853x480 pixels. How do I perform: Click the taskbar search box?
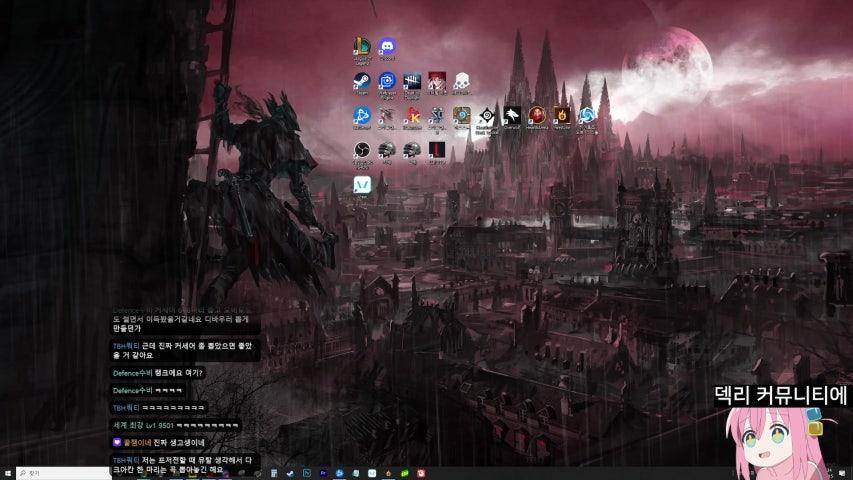(64, 473)
